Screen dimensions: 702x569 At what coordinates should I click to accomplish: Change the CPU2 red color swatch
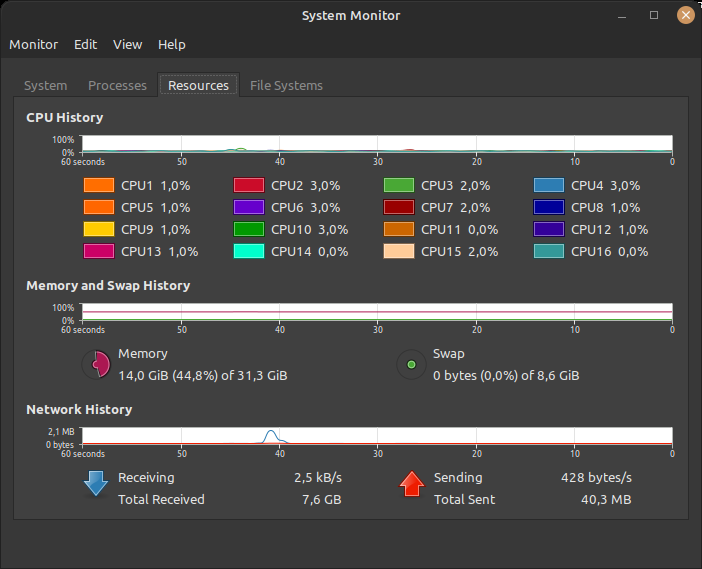(x=249, y=186)
